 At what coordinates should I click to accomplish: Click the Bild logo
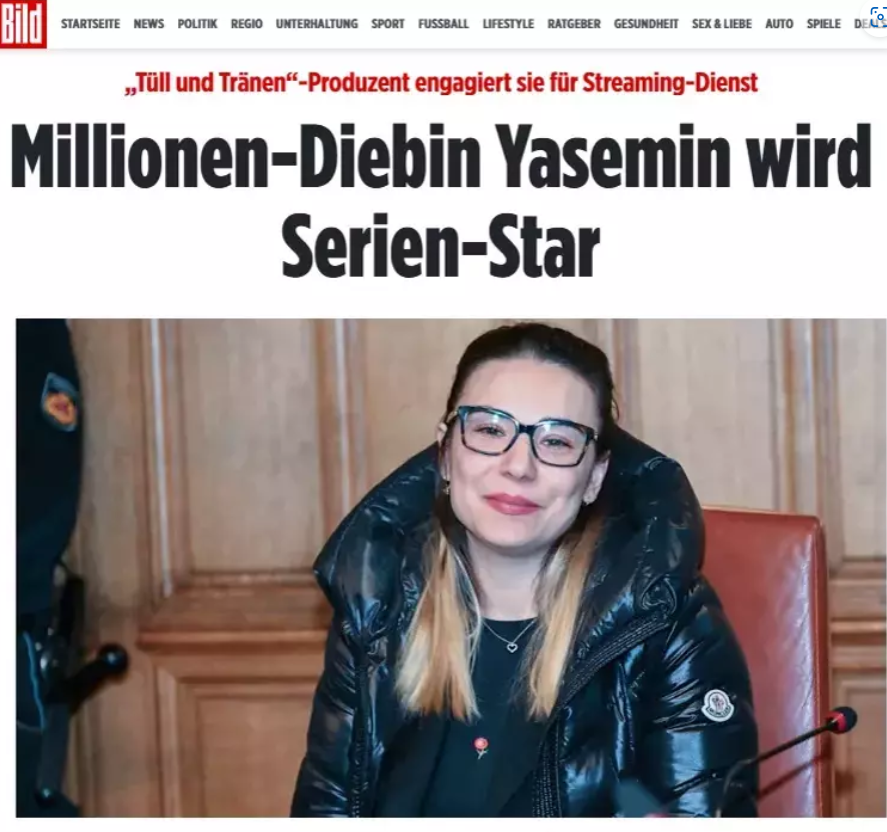[23, 24]
